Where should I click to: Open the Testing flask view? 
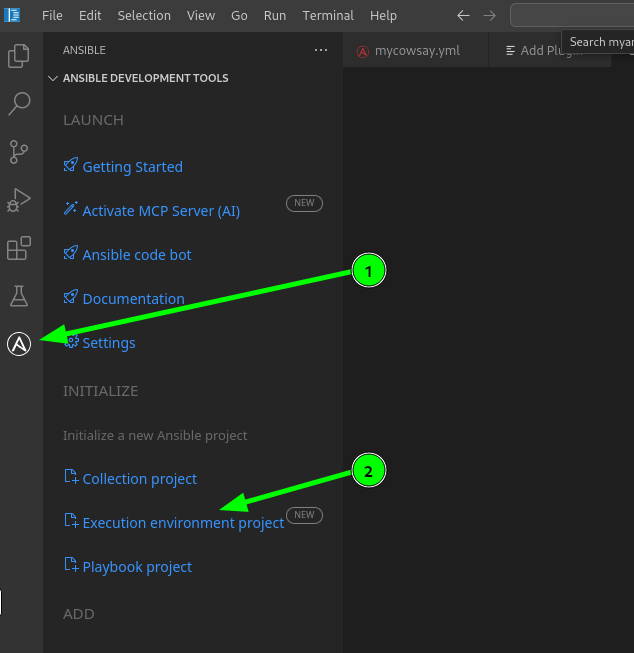pyautogui.click(x=19, y=296)
